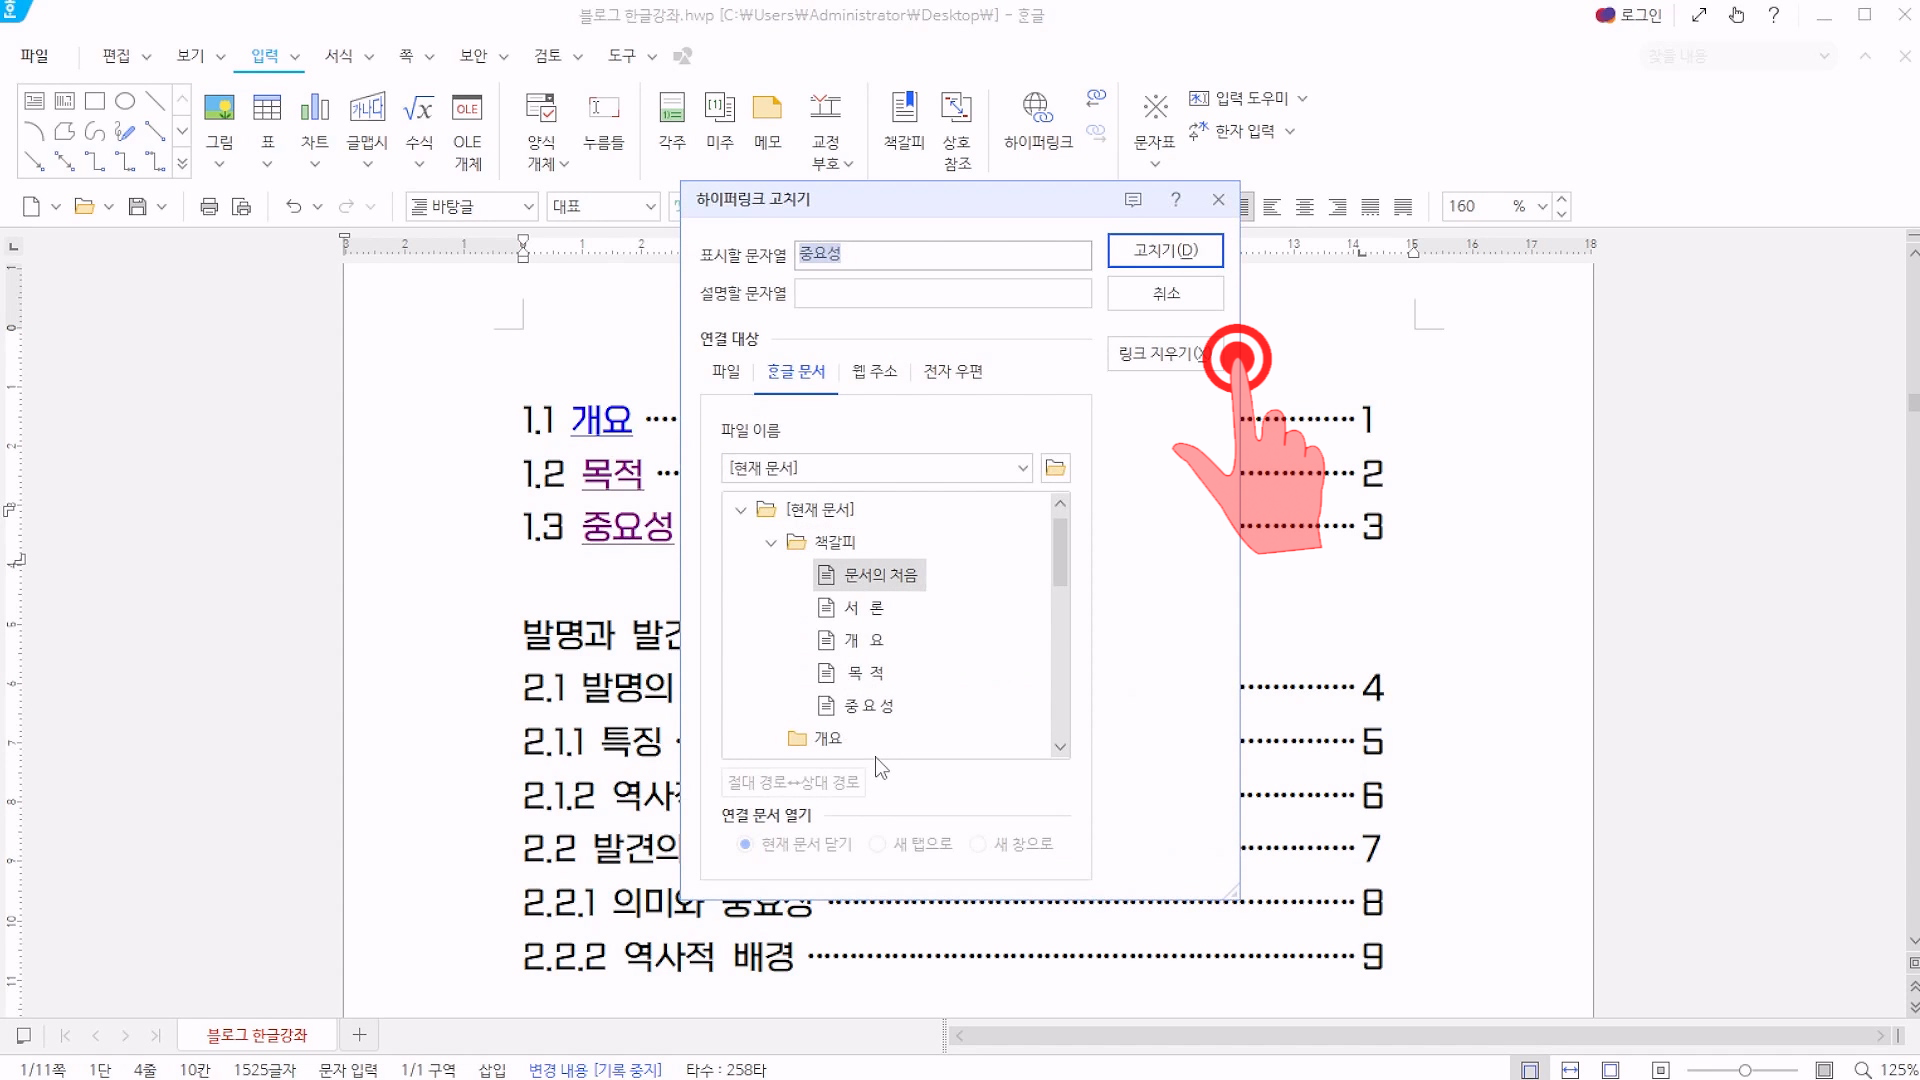This screenshot has width=1920, height=1080.
Task: Click the 취소 button
Action: coord(1165,294)
